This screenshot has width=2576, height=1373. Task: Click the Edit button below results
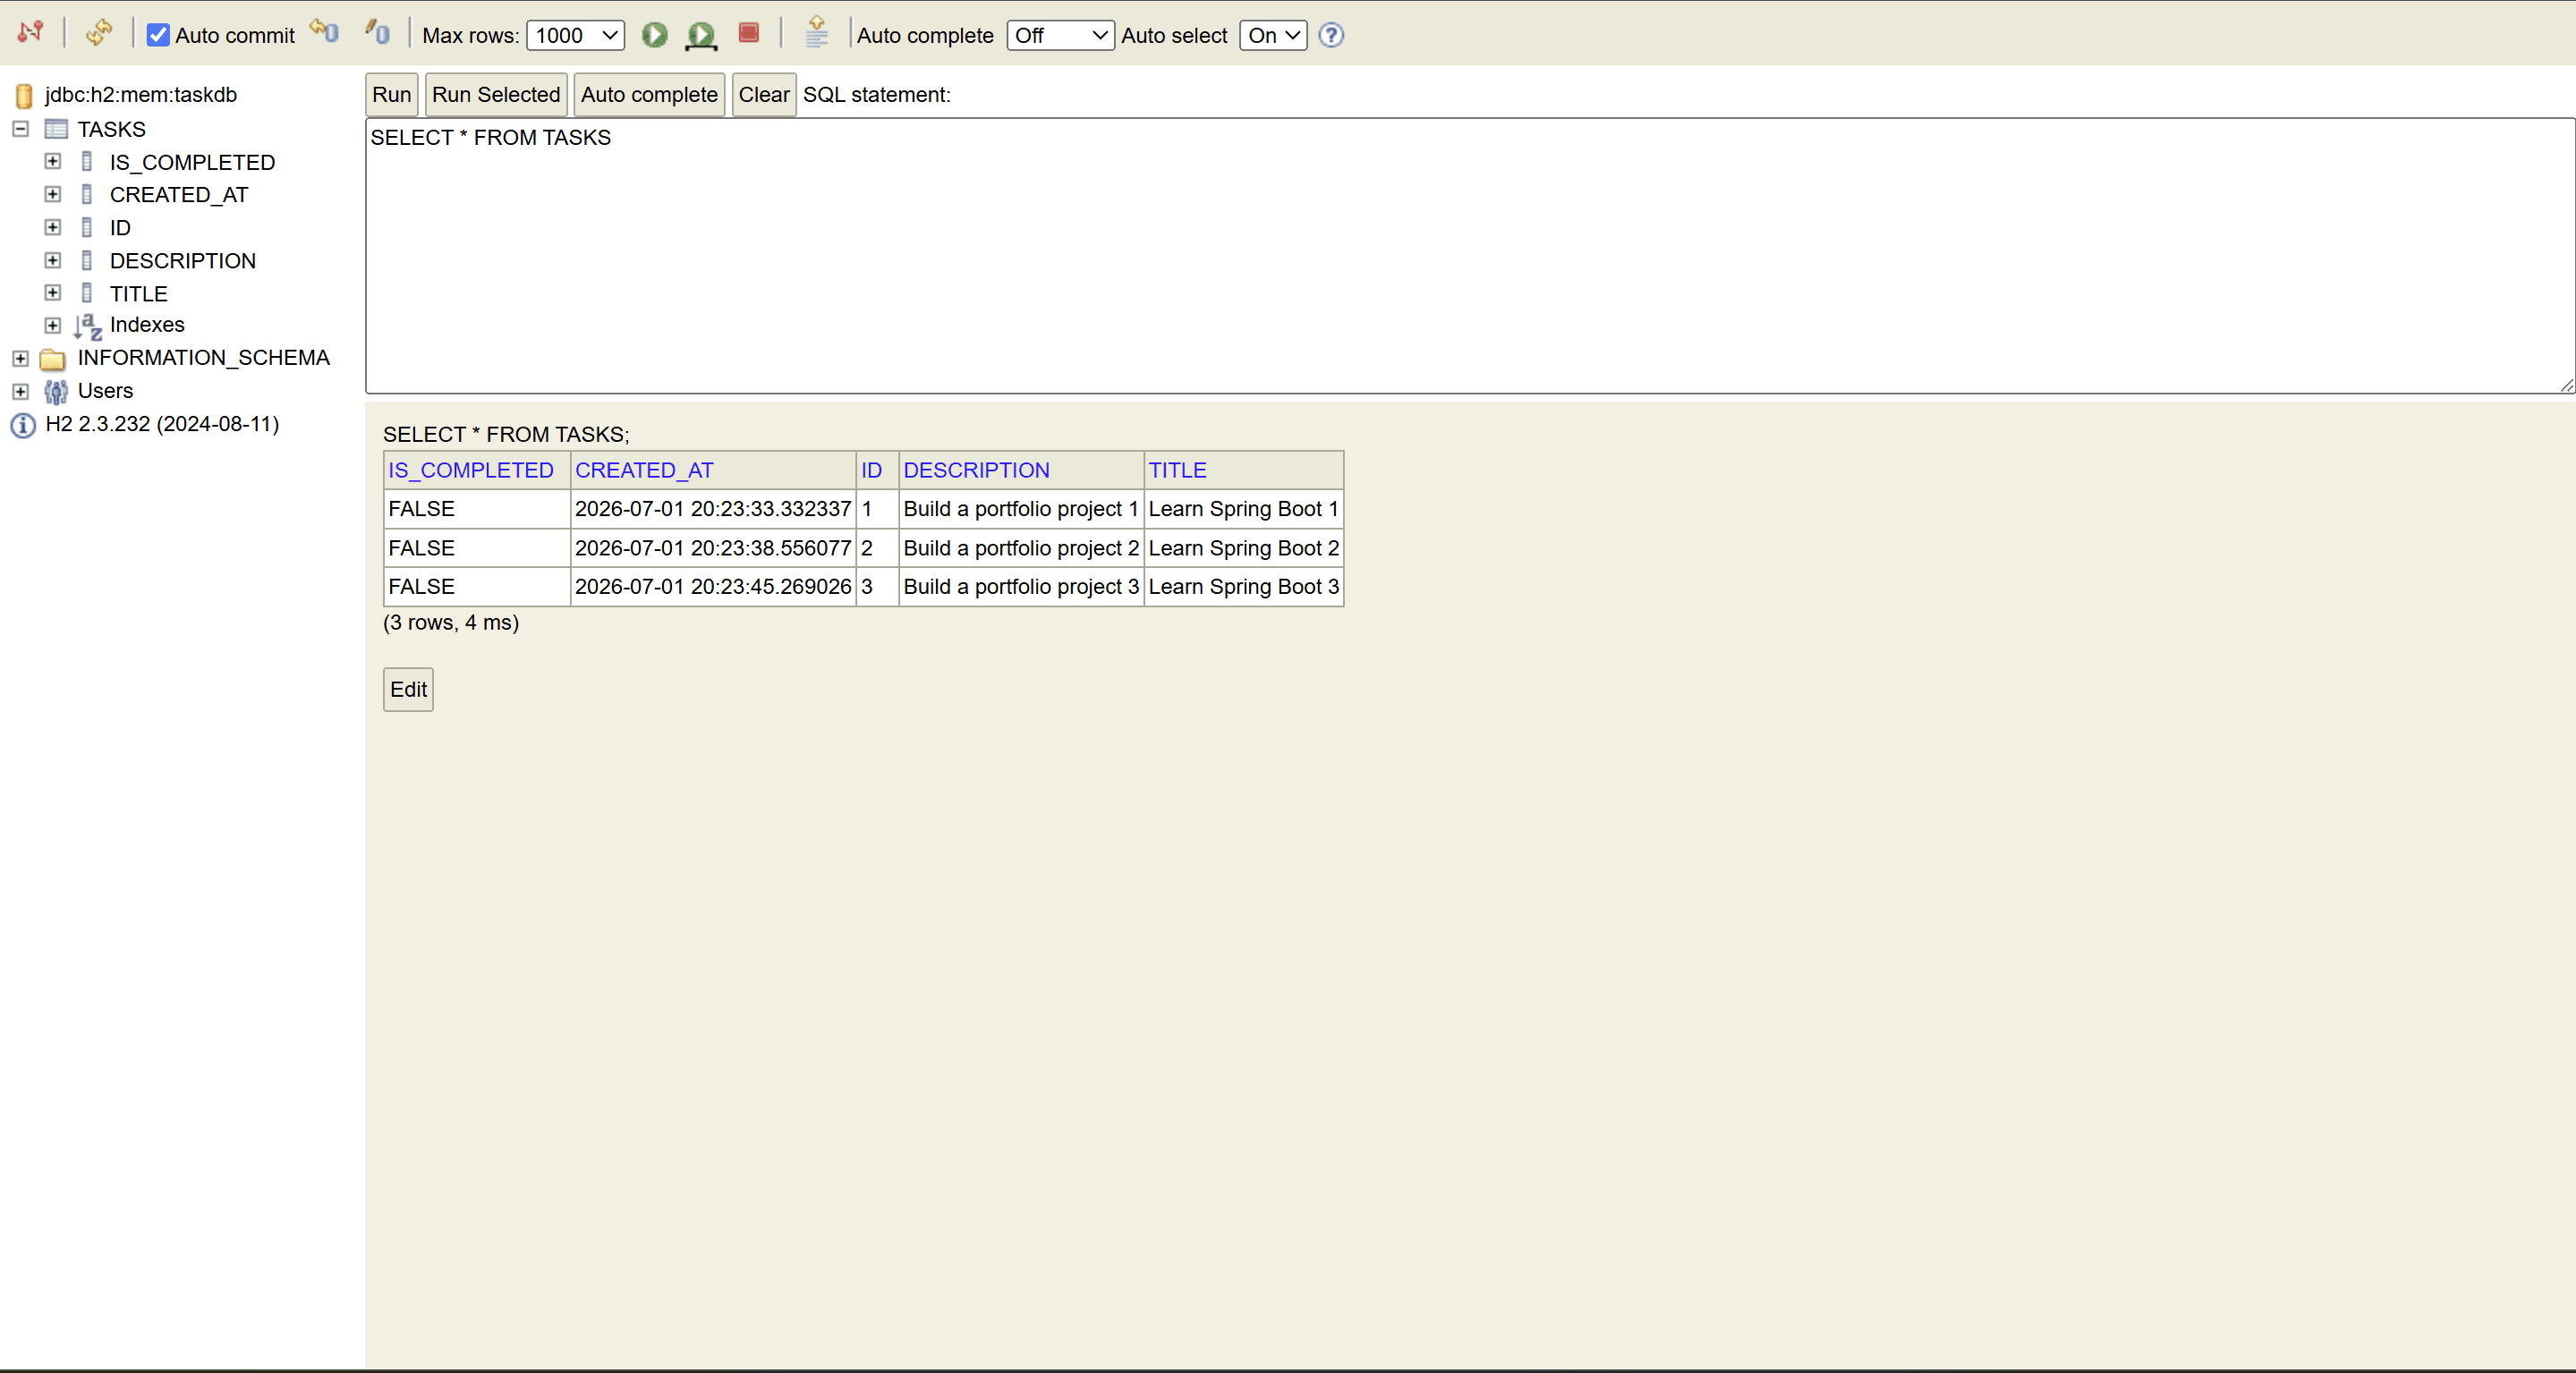[408, 689]
